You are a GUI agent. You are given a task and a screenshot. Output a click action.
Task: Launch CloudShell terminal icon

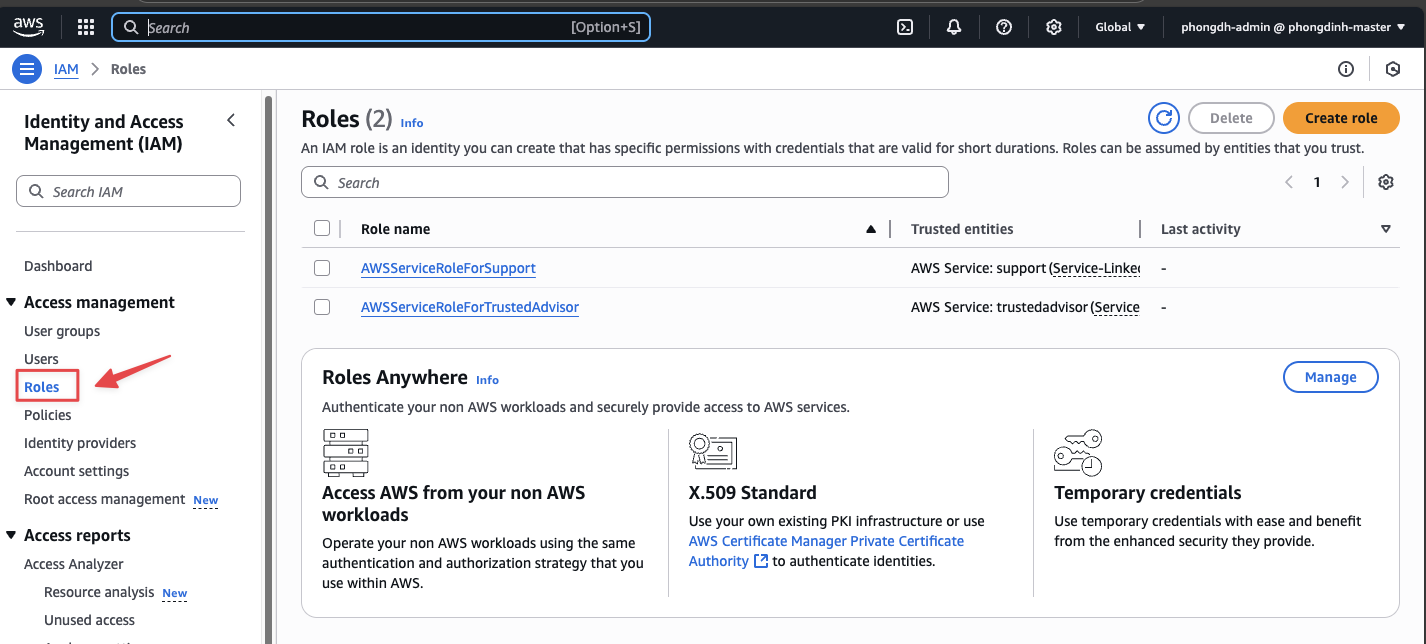[x=904, y=27]
